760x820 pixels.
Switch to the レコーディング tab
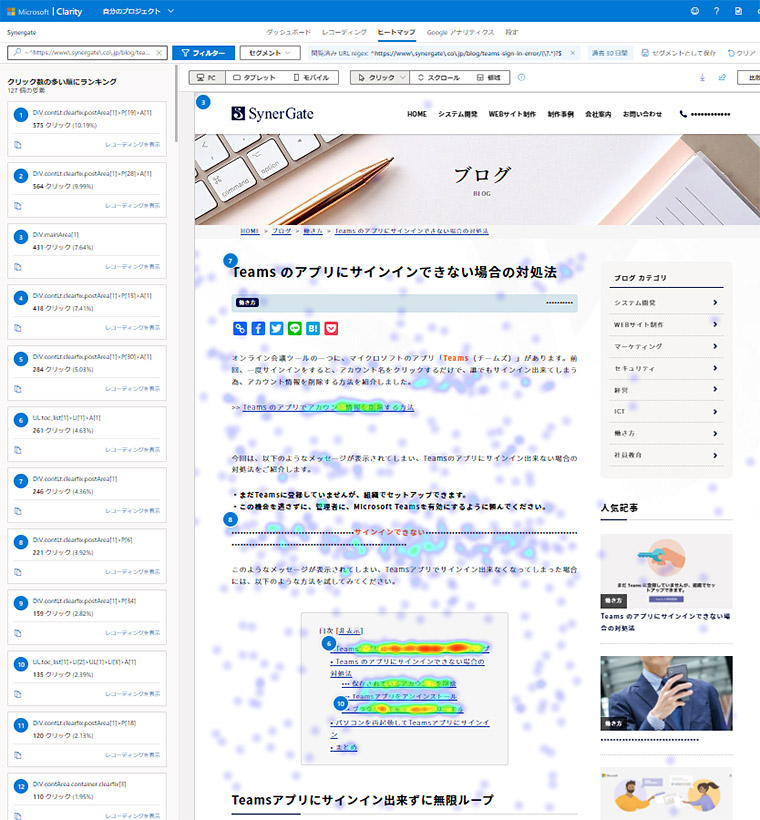coord(344,32)
